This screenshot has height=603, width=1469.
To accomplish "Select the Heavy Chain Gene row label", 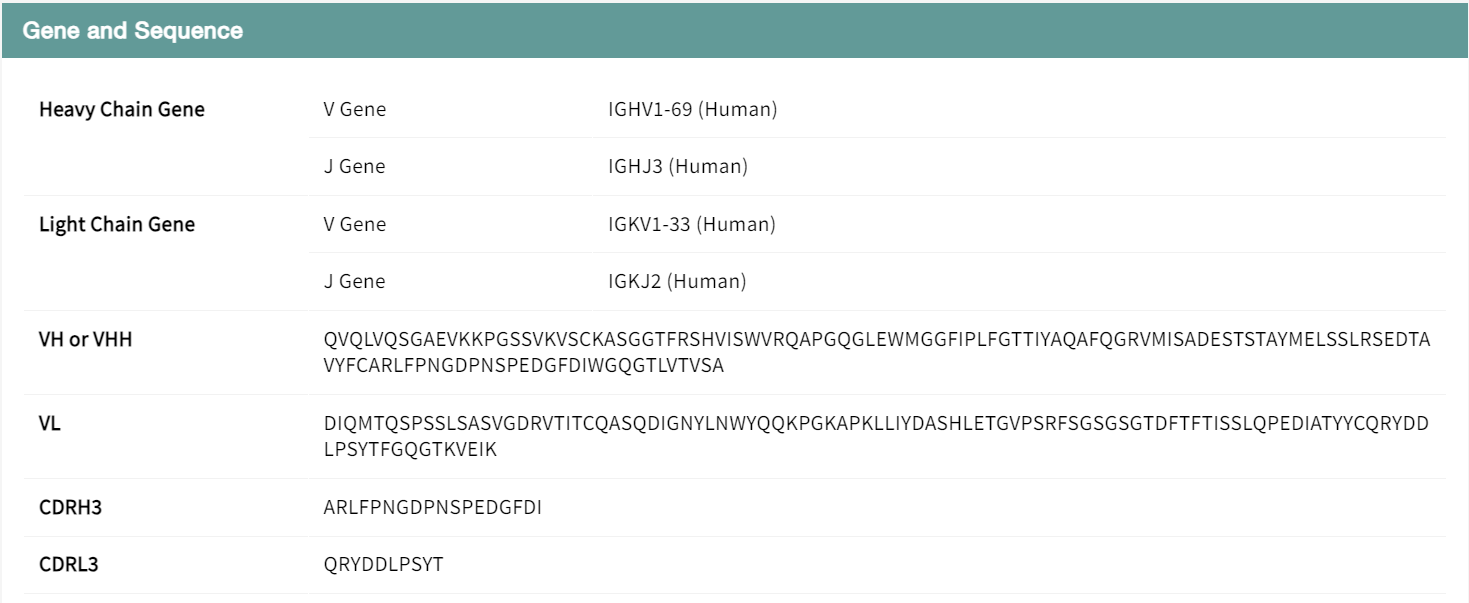I will point(121,110).
